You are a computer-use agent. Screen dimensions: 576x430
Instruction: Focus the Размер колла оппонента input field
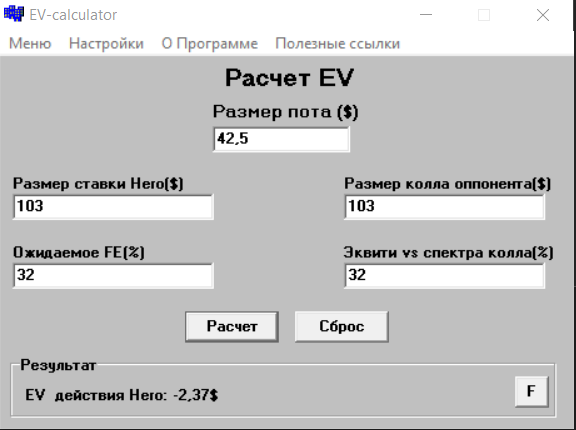[444, 207]
